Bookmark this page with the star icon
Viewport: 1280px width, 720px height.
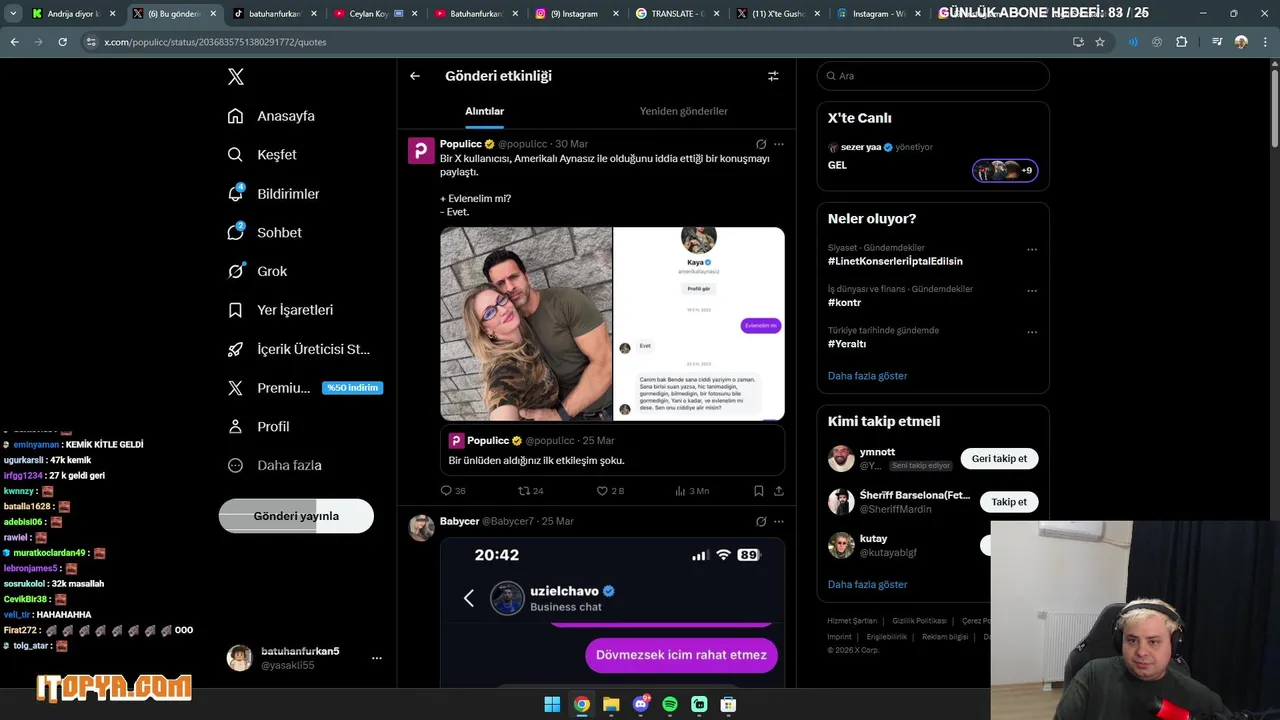pyautogui.click(x=1100, y=42)
